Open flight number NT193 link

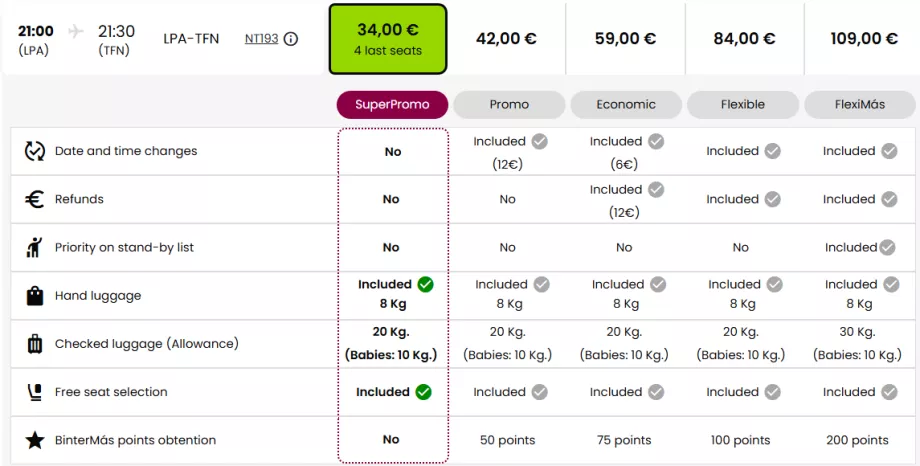[x=261, y=39]
